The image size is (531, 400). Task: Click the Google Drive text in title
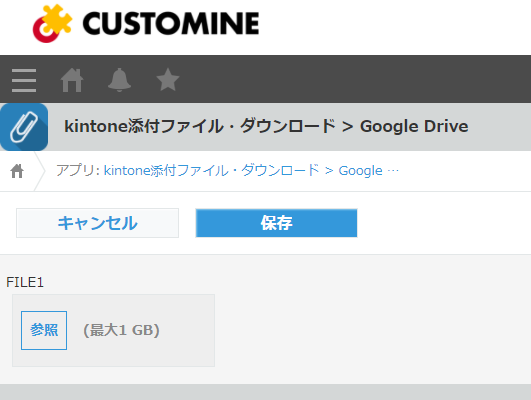pos(414,126)
